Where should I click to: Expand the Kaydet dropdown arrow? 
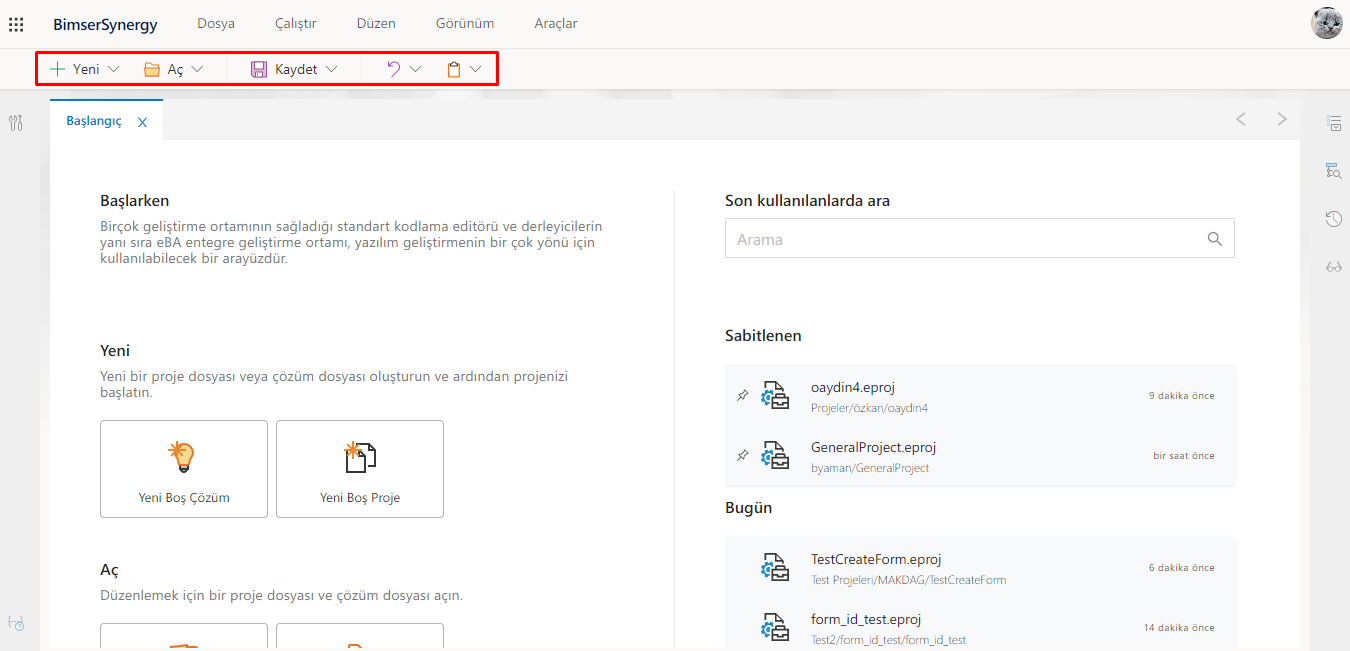[331, 69]
